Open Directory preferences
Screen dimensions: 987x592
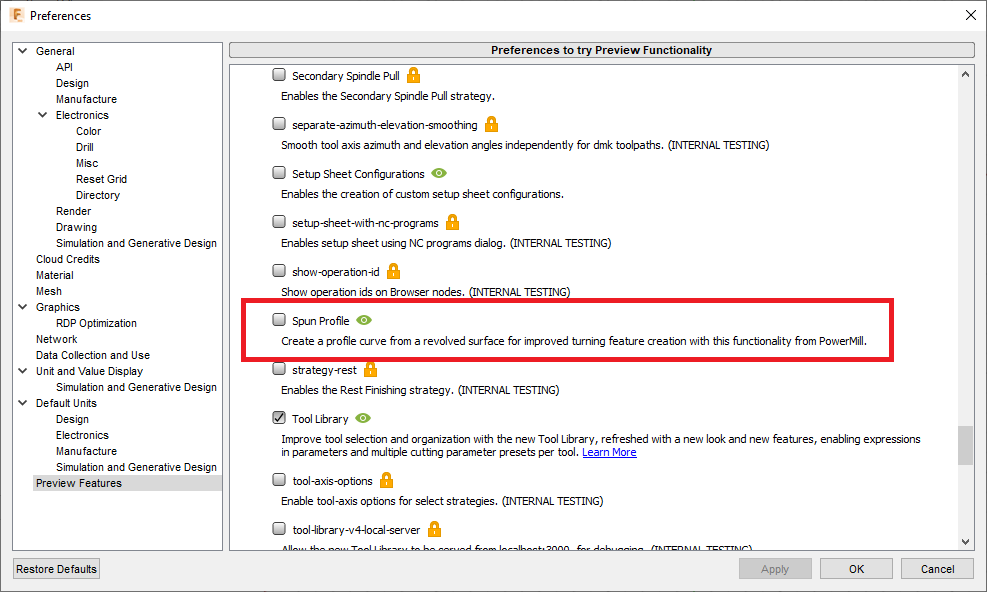tap(98, 195)
